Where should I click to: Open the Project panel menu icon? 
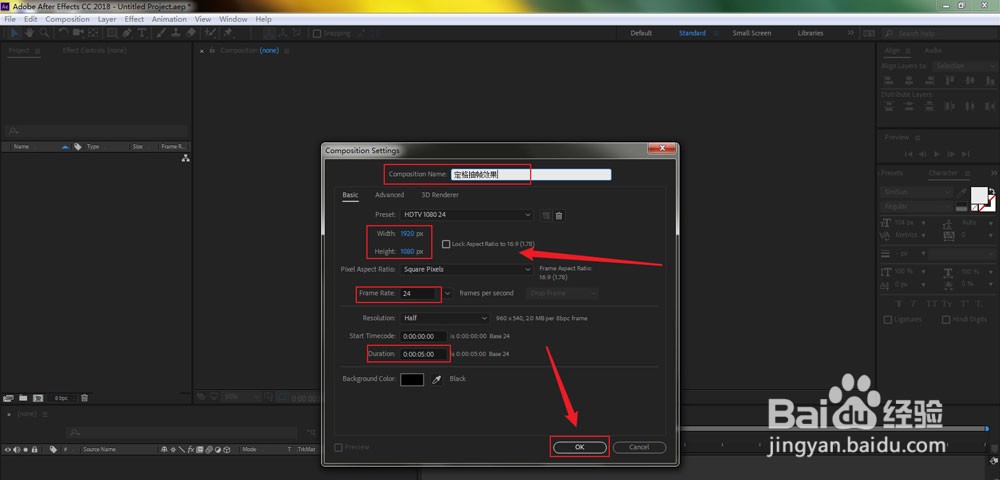pyautogui.click(x=37, y=51)
